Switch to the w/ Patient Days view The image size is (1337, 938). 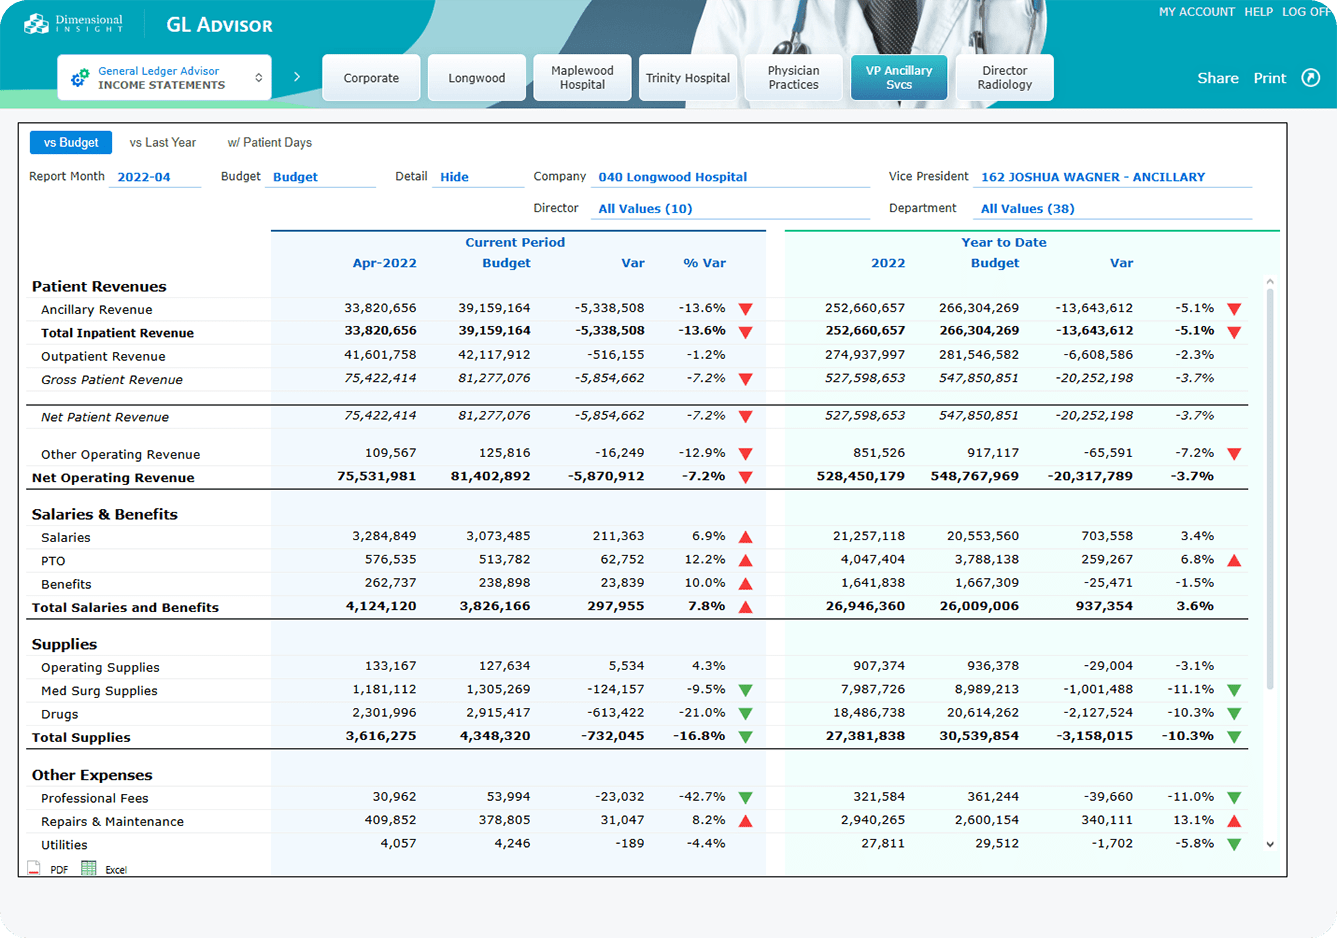269,143
